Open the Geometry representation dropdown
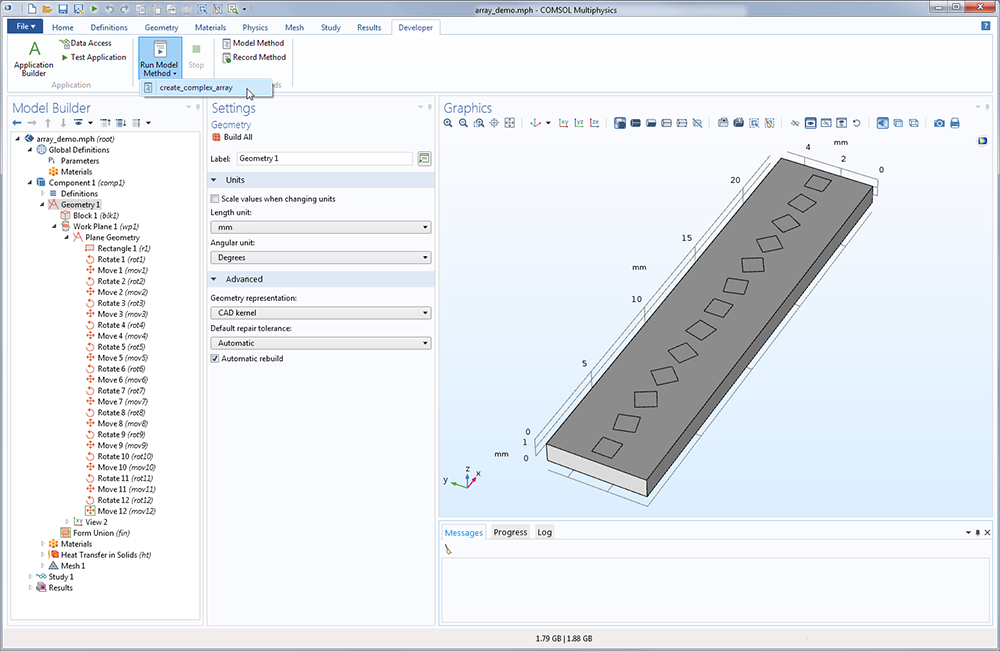 tap(320, 313)
